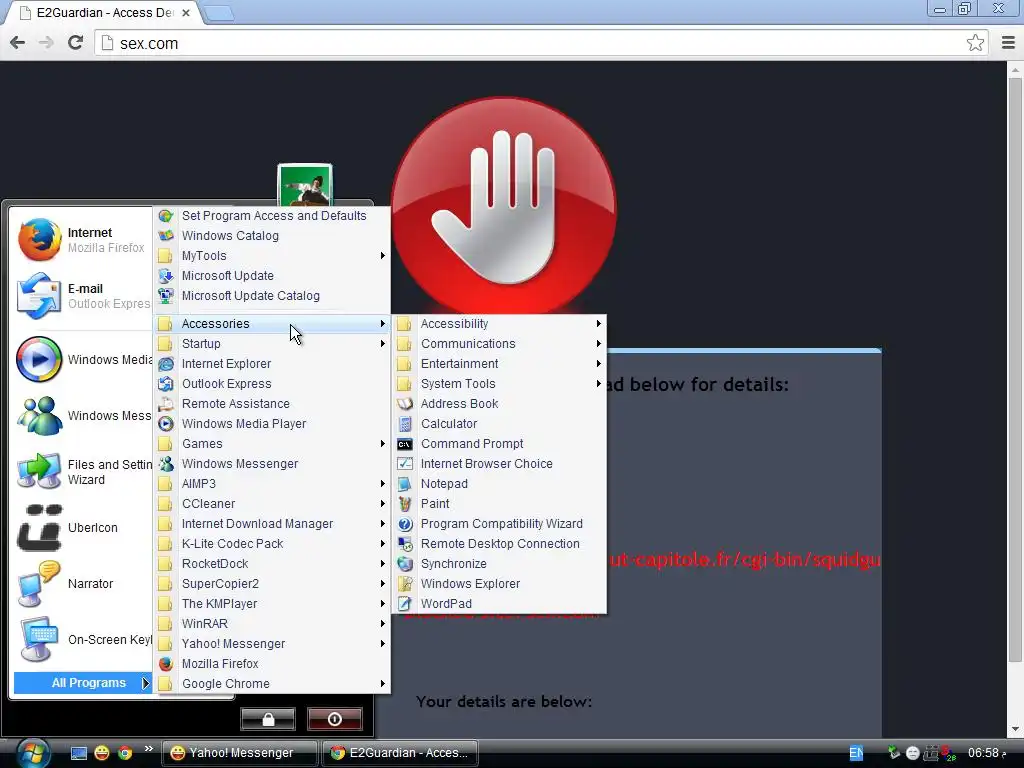Open new tab button in Chrome

point(219,13)
